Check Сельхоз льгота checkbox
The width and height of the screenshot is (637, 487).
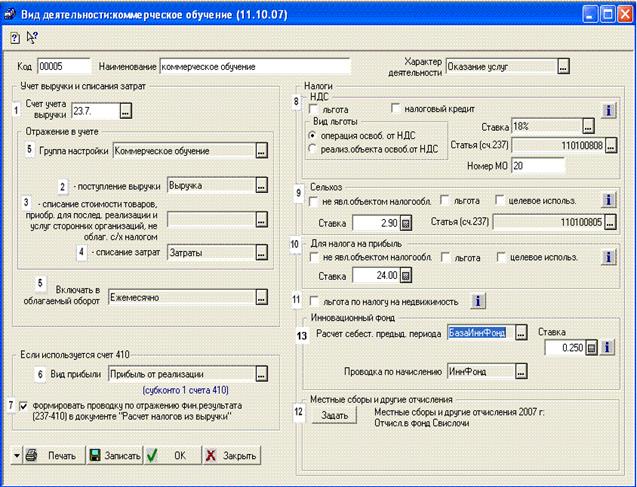tap(445, 201)
